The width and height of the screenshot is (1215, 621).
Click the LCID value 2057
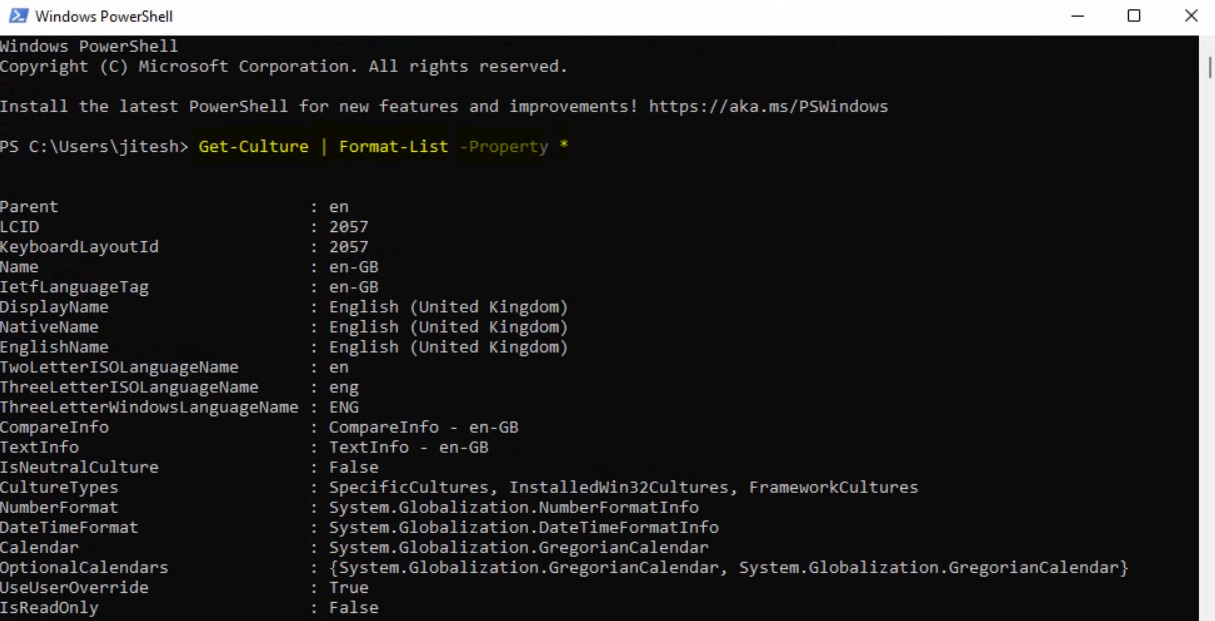pos(352,226)
